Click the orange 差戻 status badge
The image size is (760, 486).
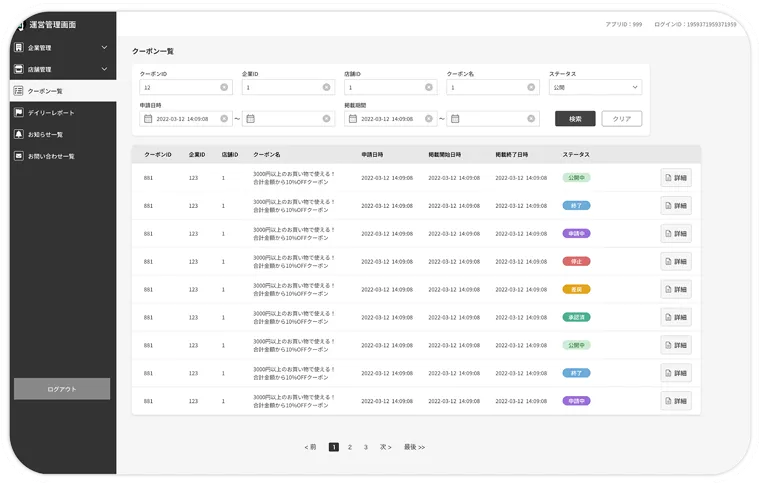576,289
